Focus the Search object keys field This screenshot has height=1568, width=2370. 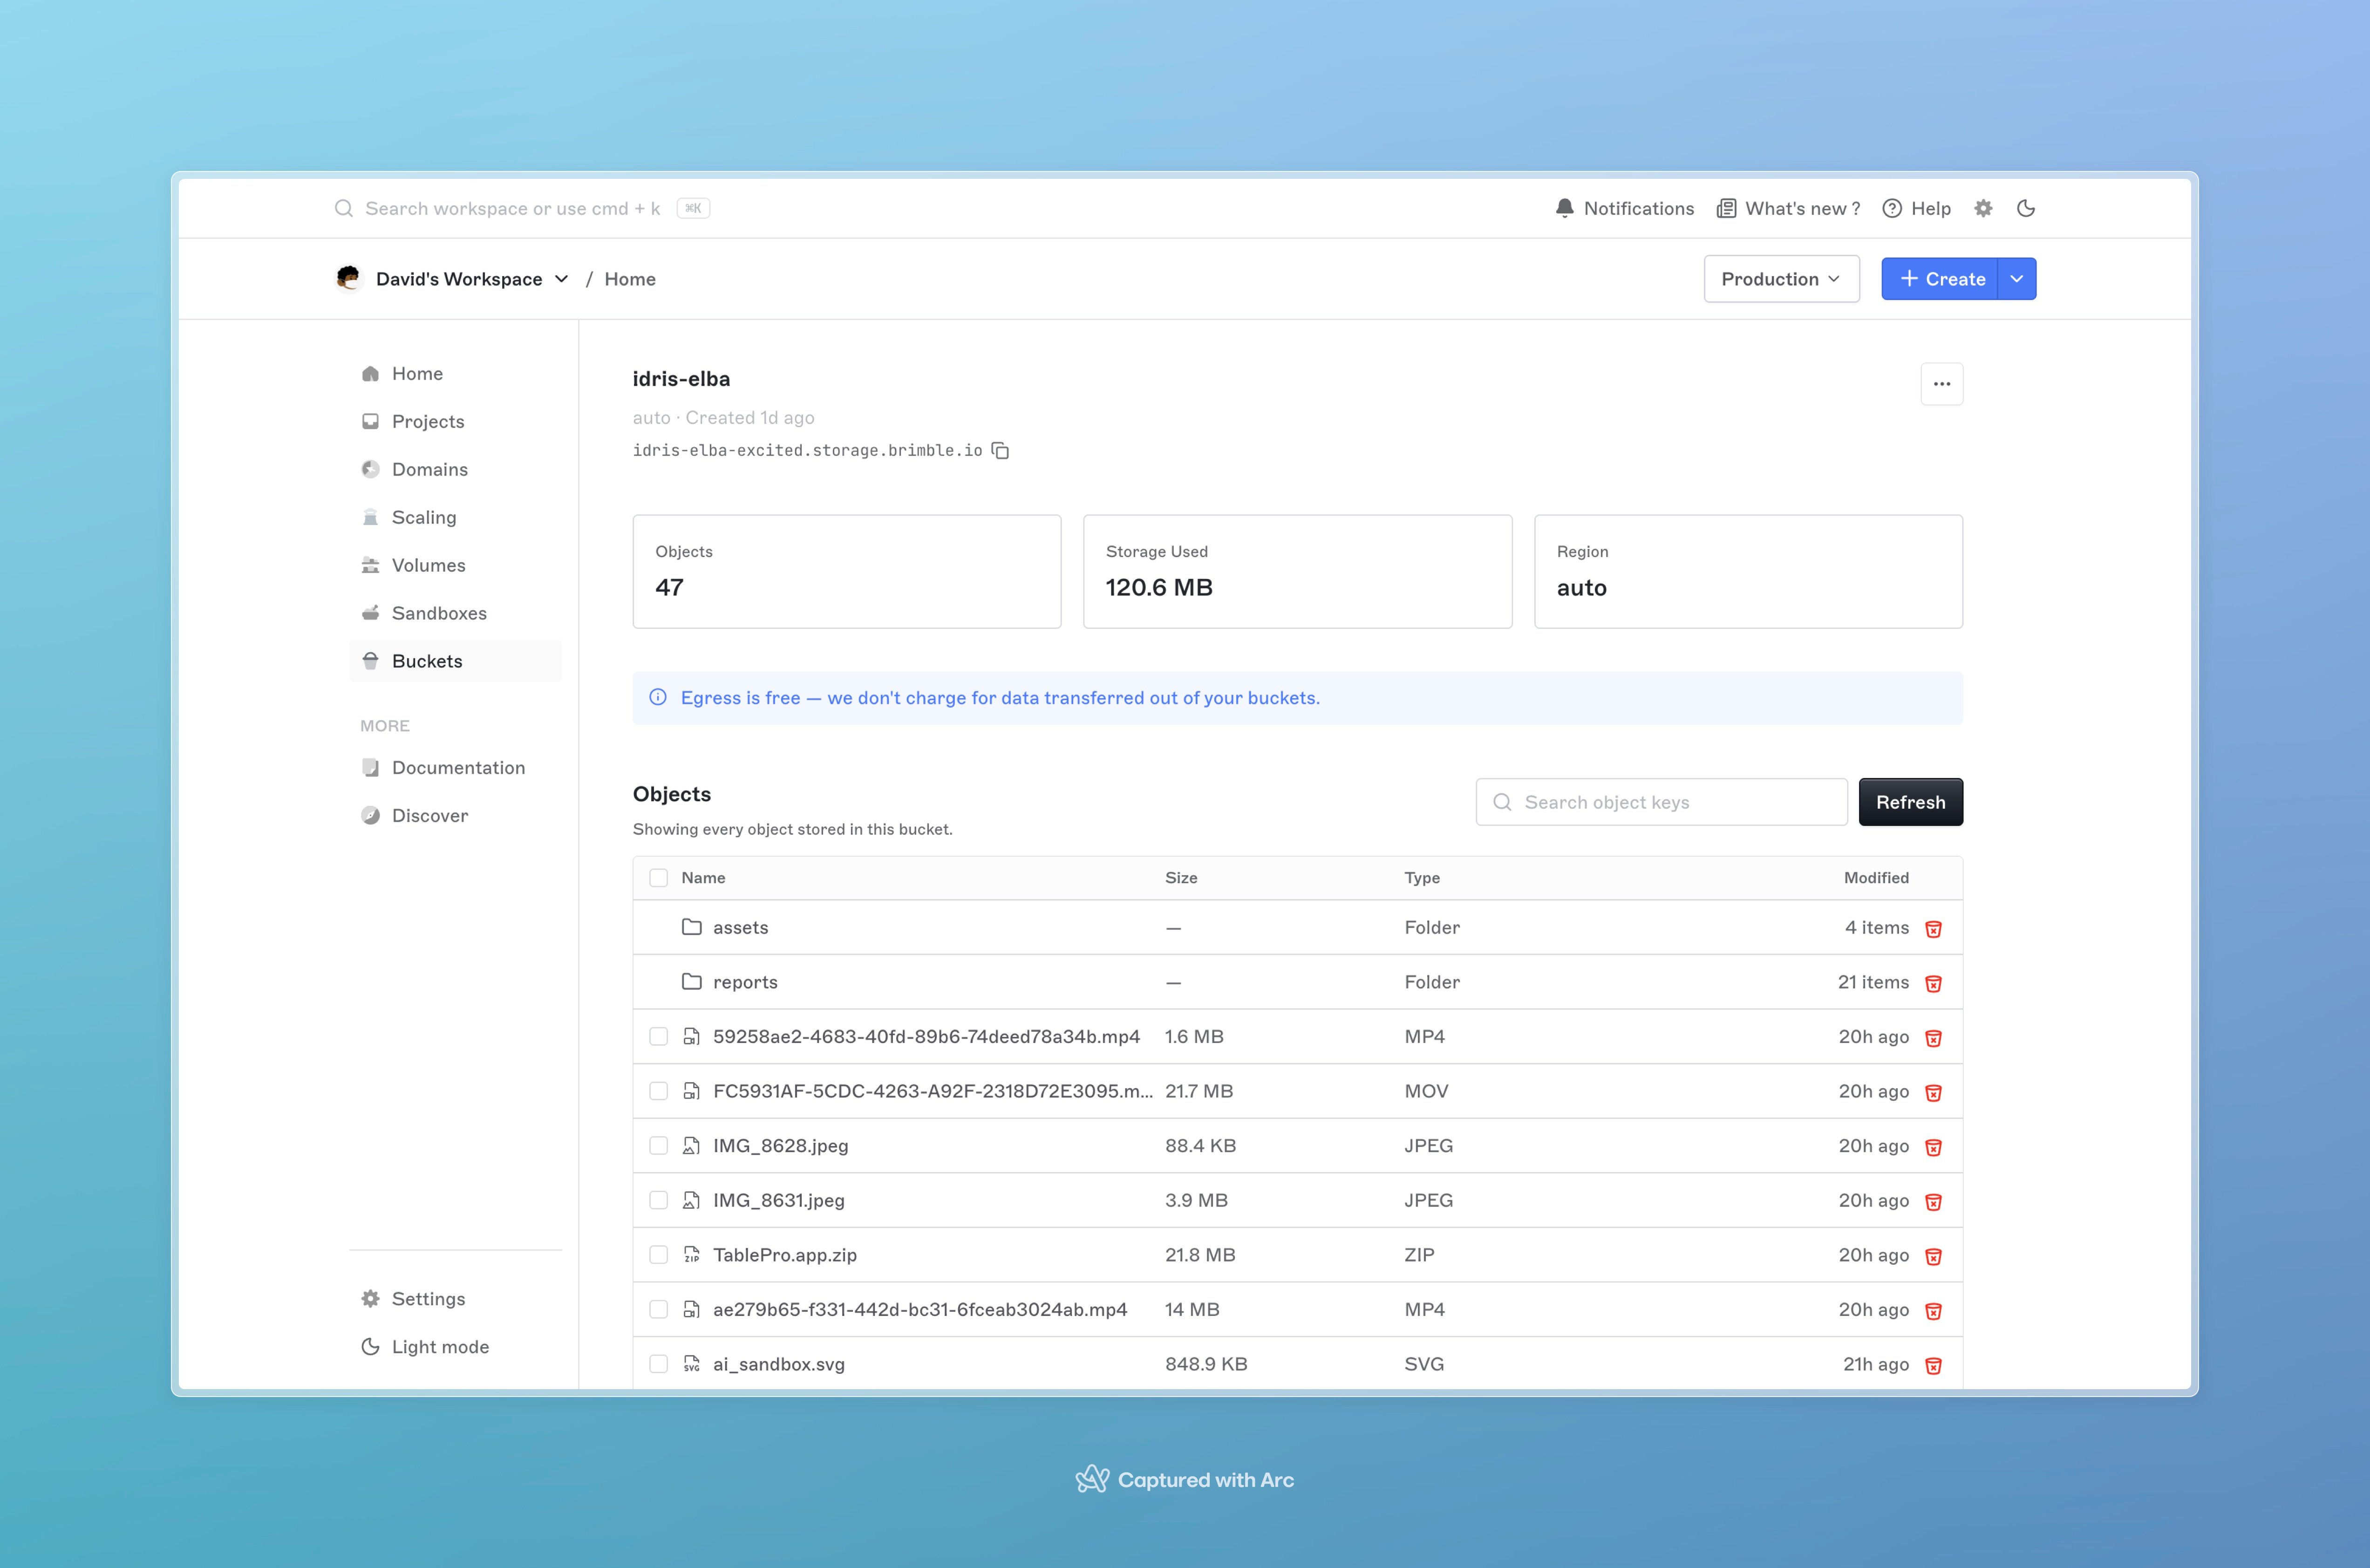1661,802
